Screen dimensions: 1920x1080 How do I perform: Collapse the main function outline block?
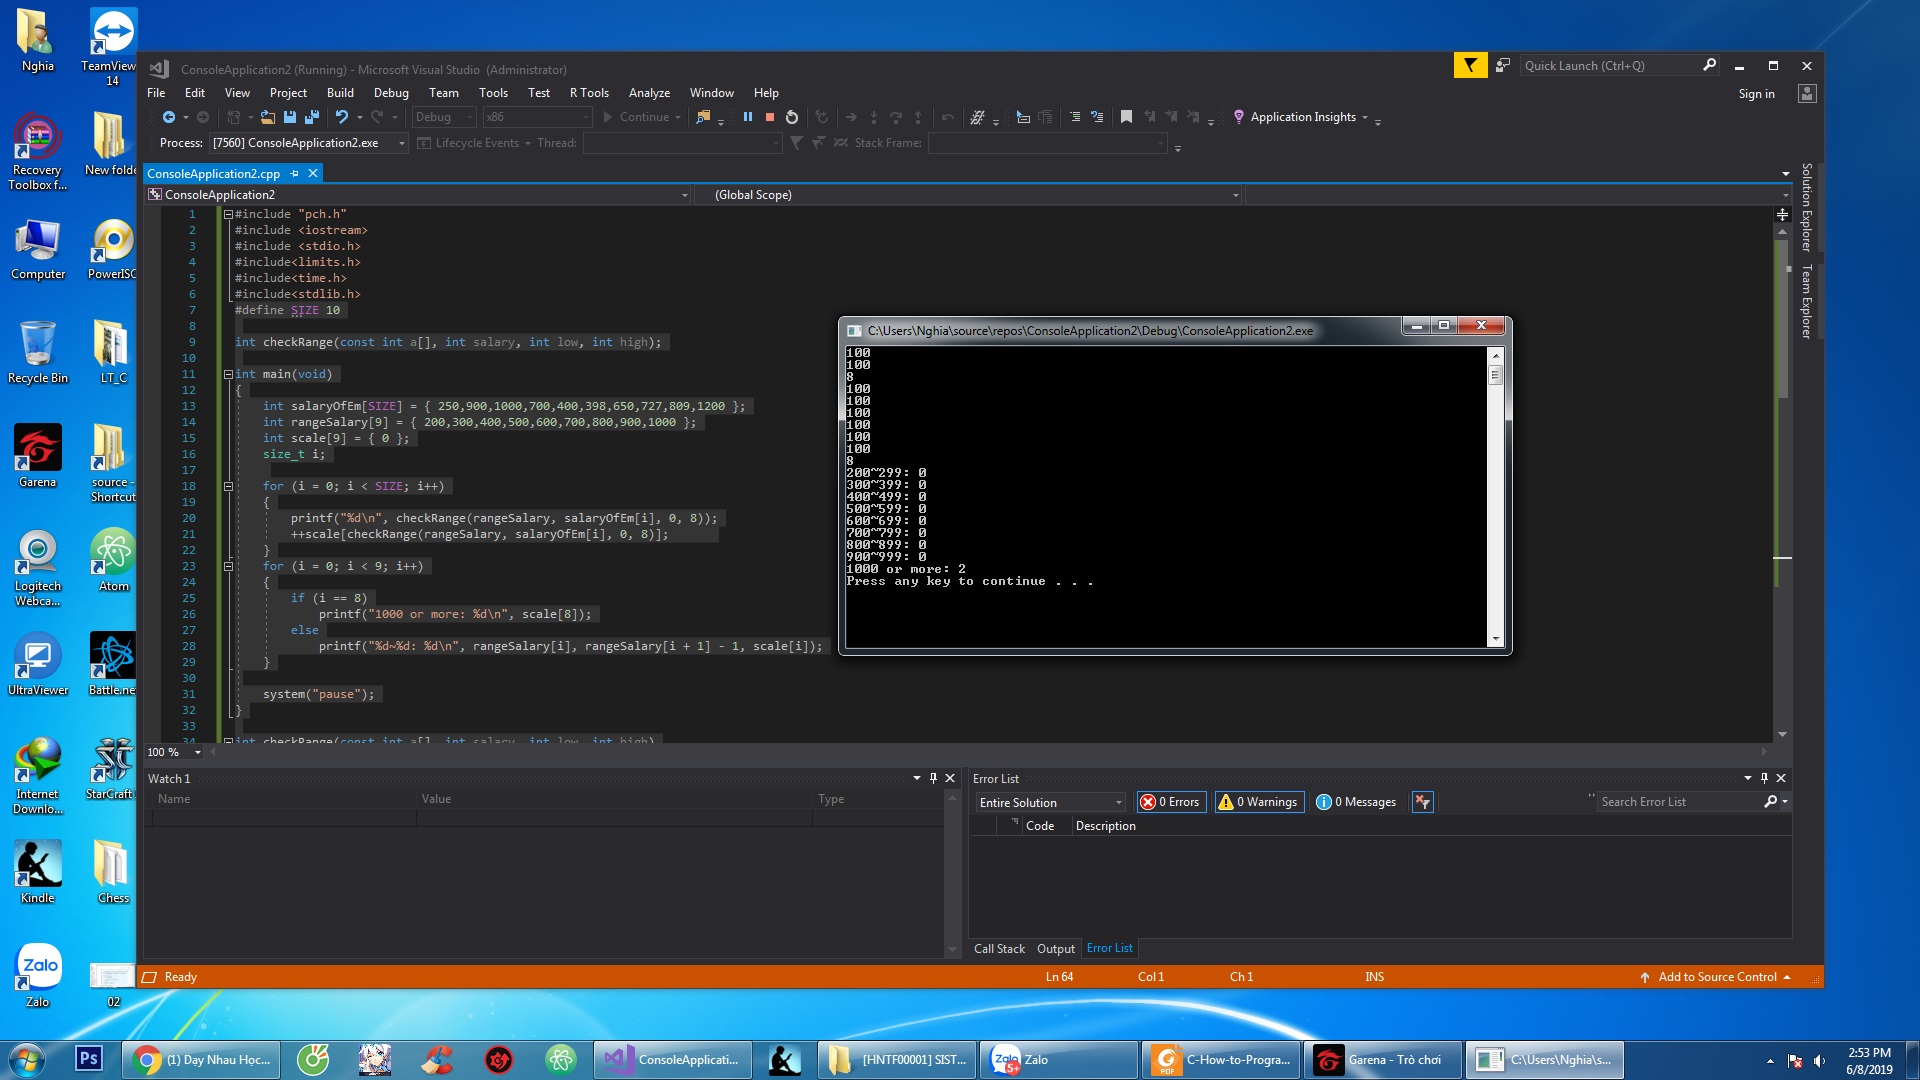click(228, 374)
